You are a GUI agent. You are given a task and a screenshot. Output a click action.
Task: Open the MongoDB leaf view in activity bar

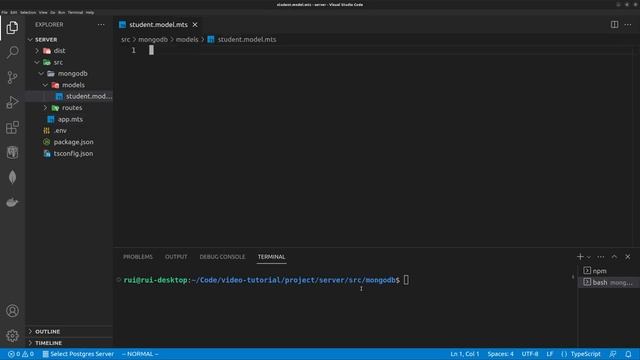click(12, 177)
